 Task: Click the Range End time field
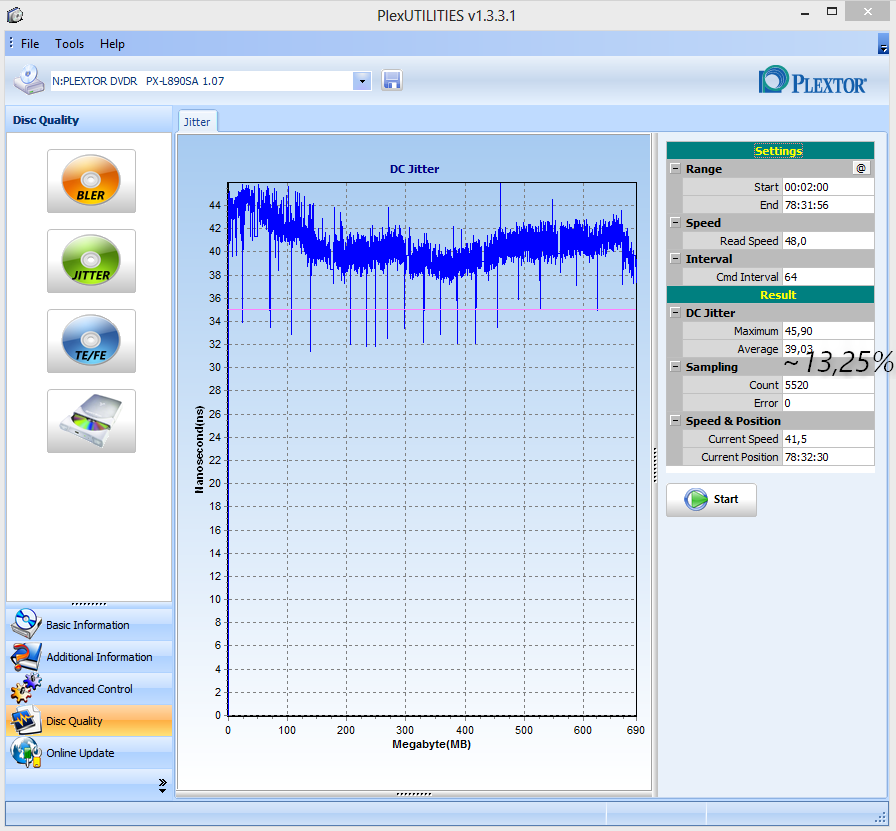pyautogui.click(x=827, y=205)
